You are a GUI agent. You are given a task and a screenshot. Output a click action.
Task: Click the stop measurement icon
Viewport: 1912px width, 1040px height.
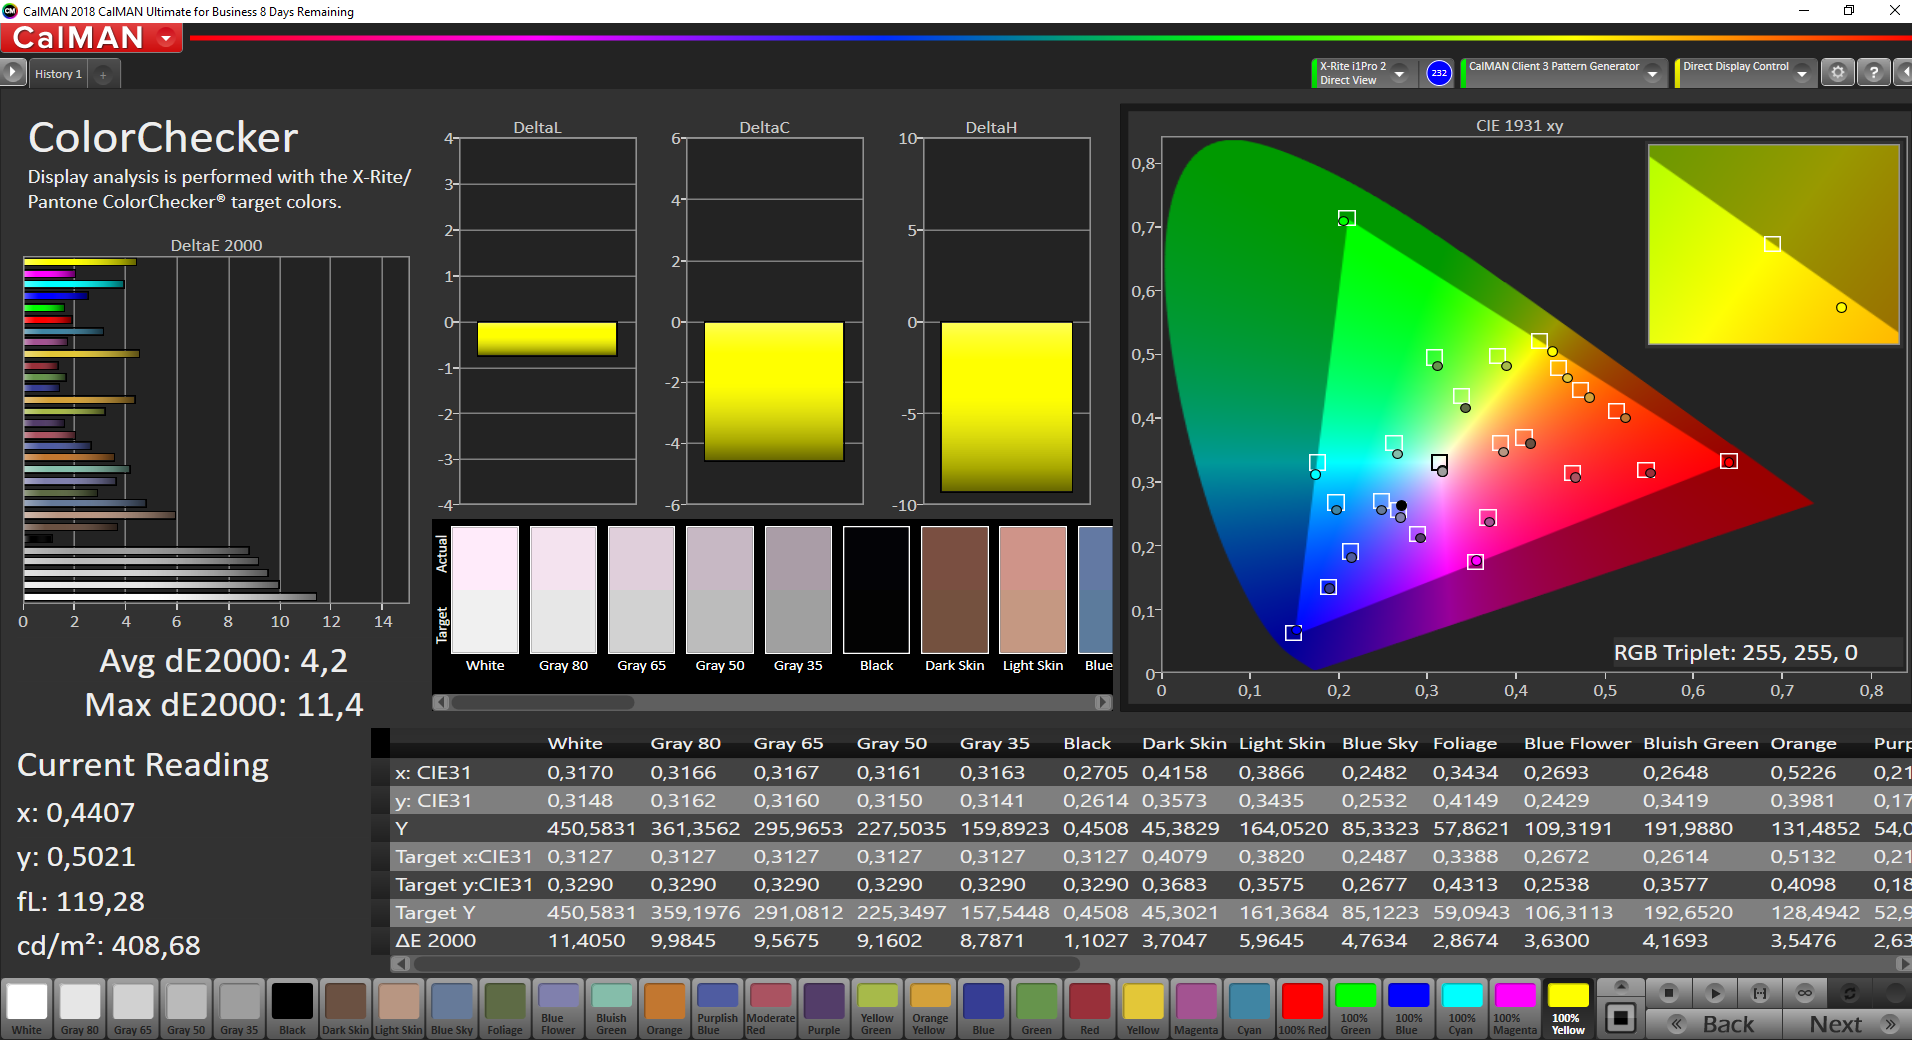[x=1668, y=993]
